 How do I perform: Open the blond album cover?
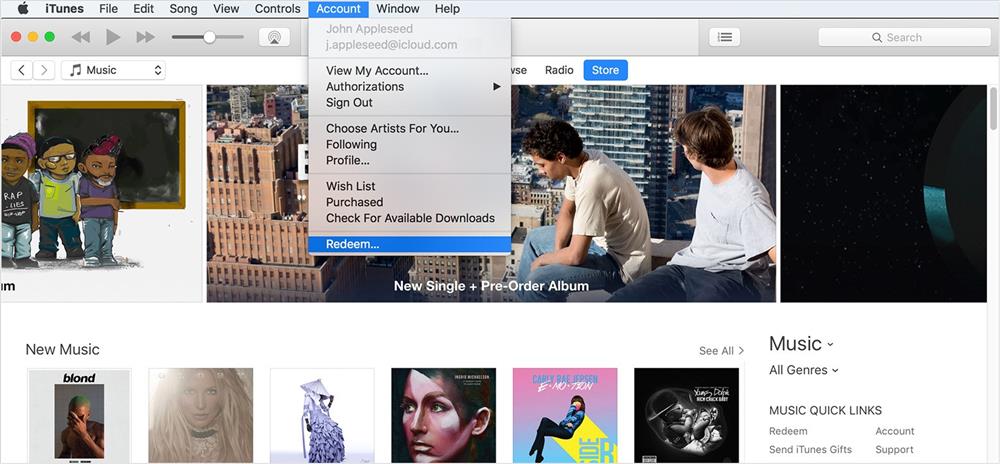point(79,416)
